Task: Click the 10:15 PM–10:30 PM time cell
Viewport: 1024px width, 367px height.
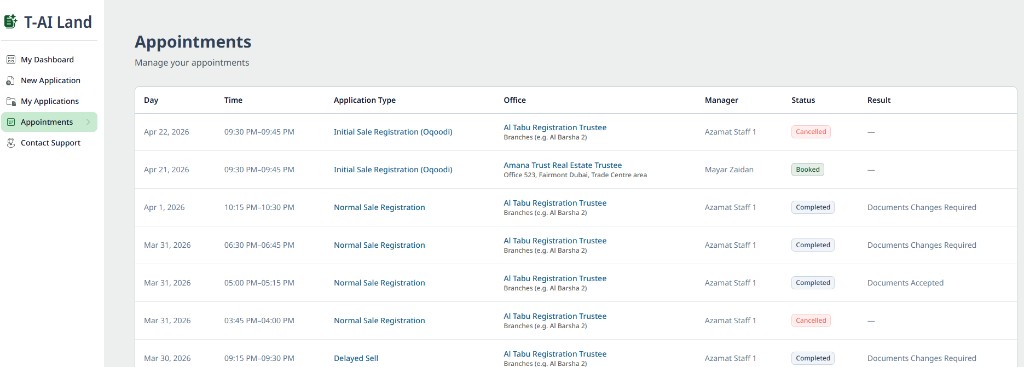Action: (x=259, y=208)
